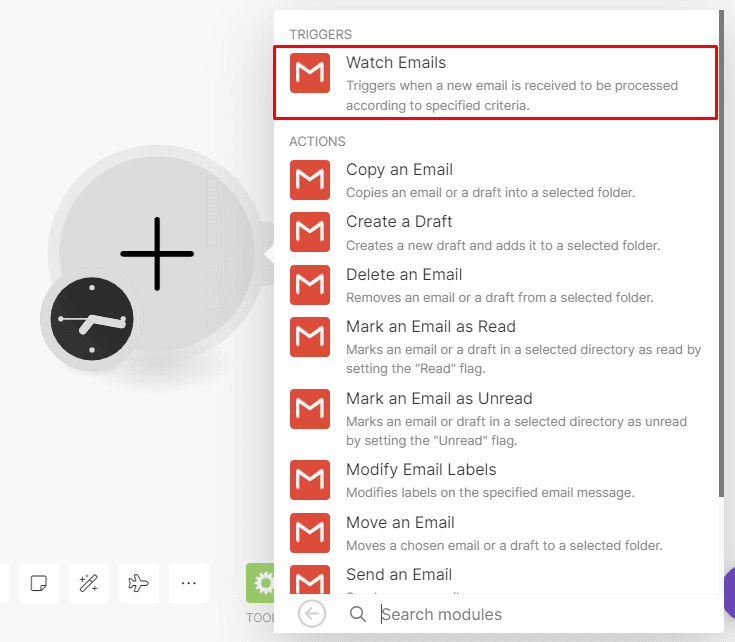Click the Delete an Email Gmail icon
This screenshot has width=735, height=642.
click(x=310, y=285)
